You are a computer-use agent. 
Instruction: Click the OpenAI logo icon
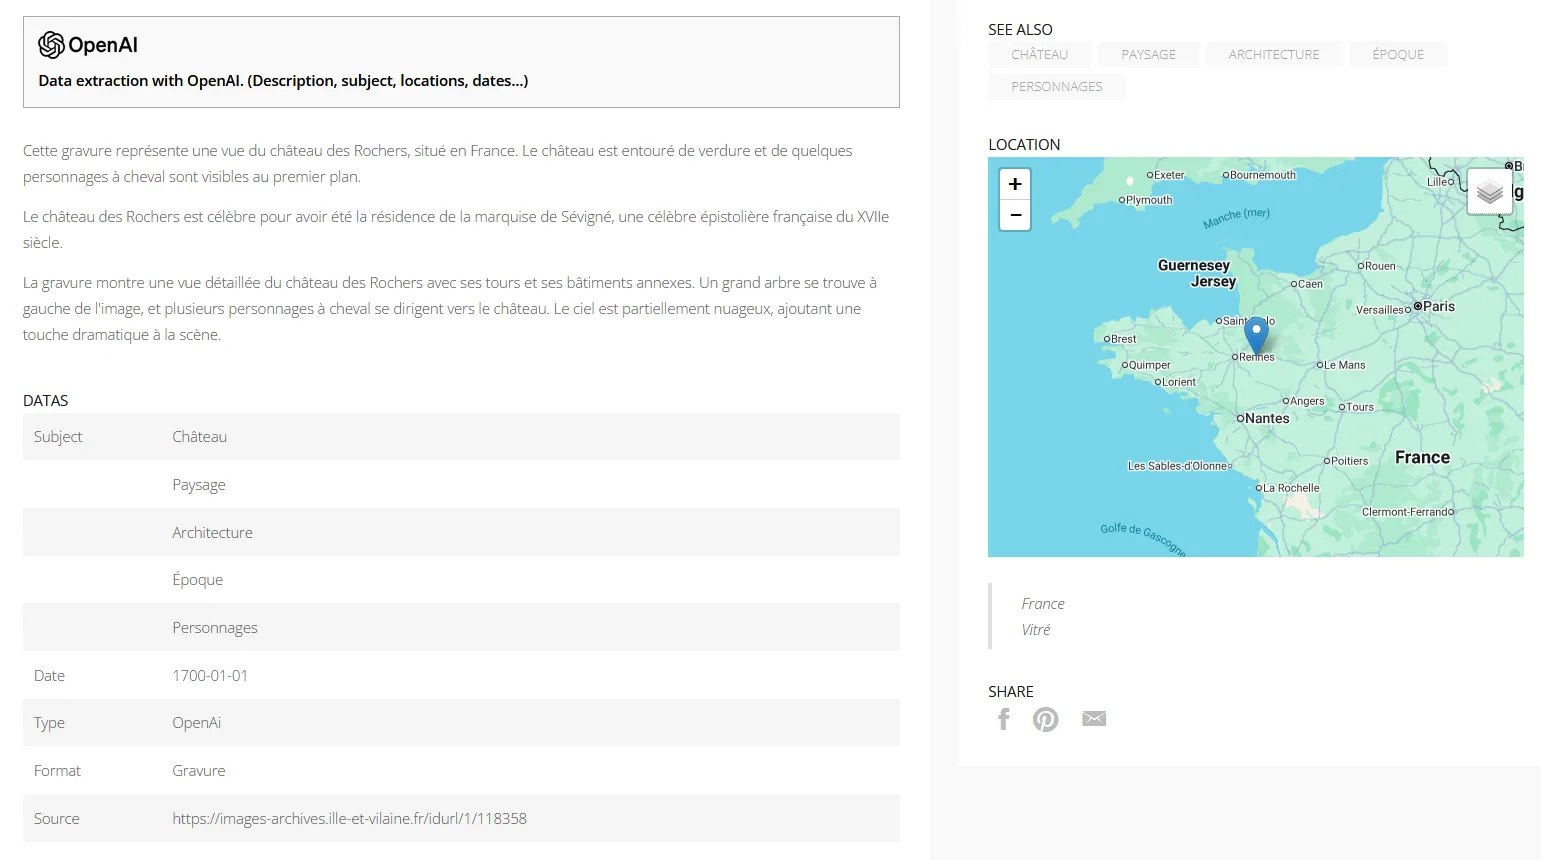pyautogui.click(x=52, y=45)
